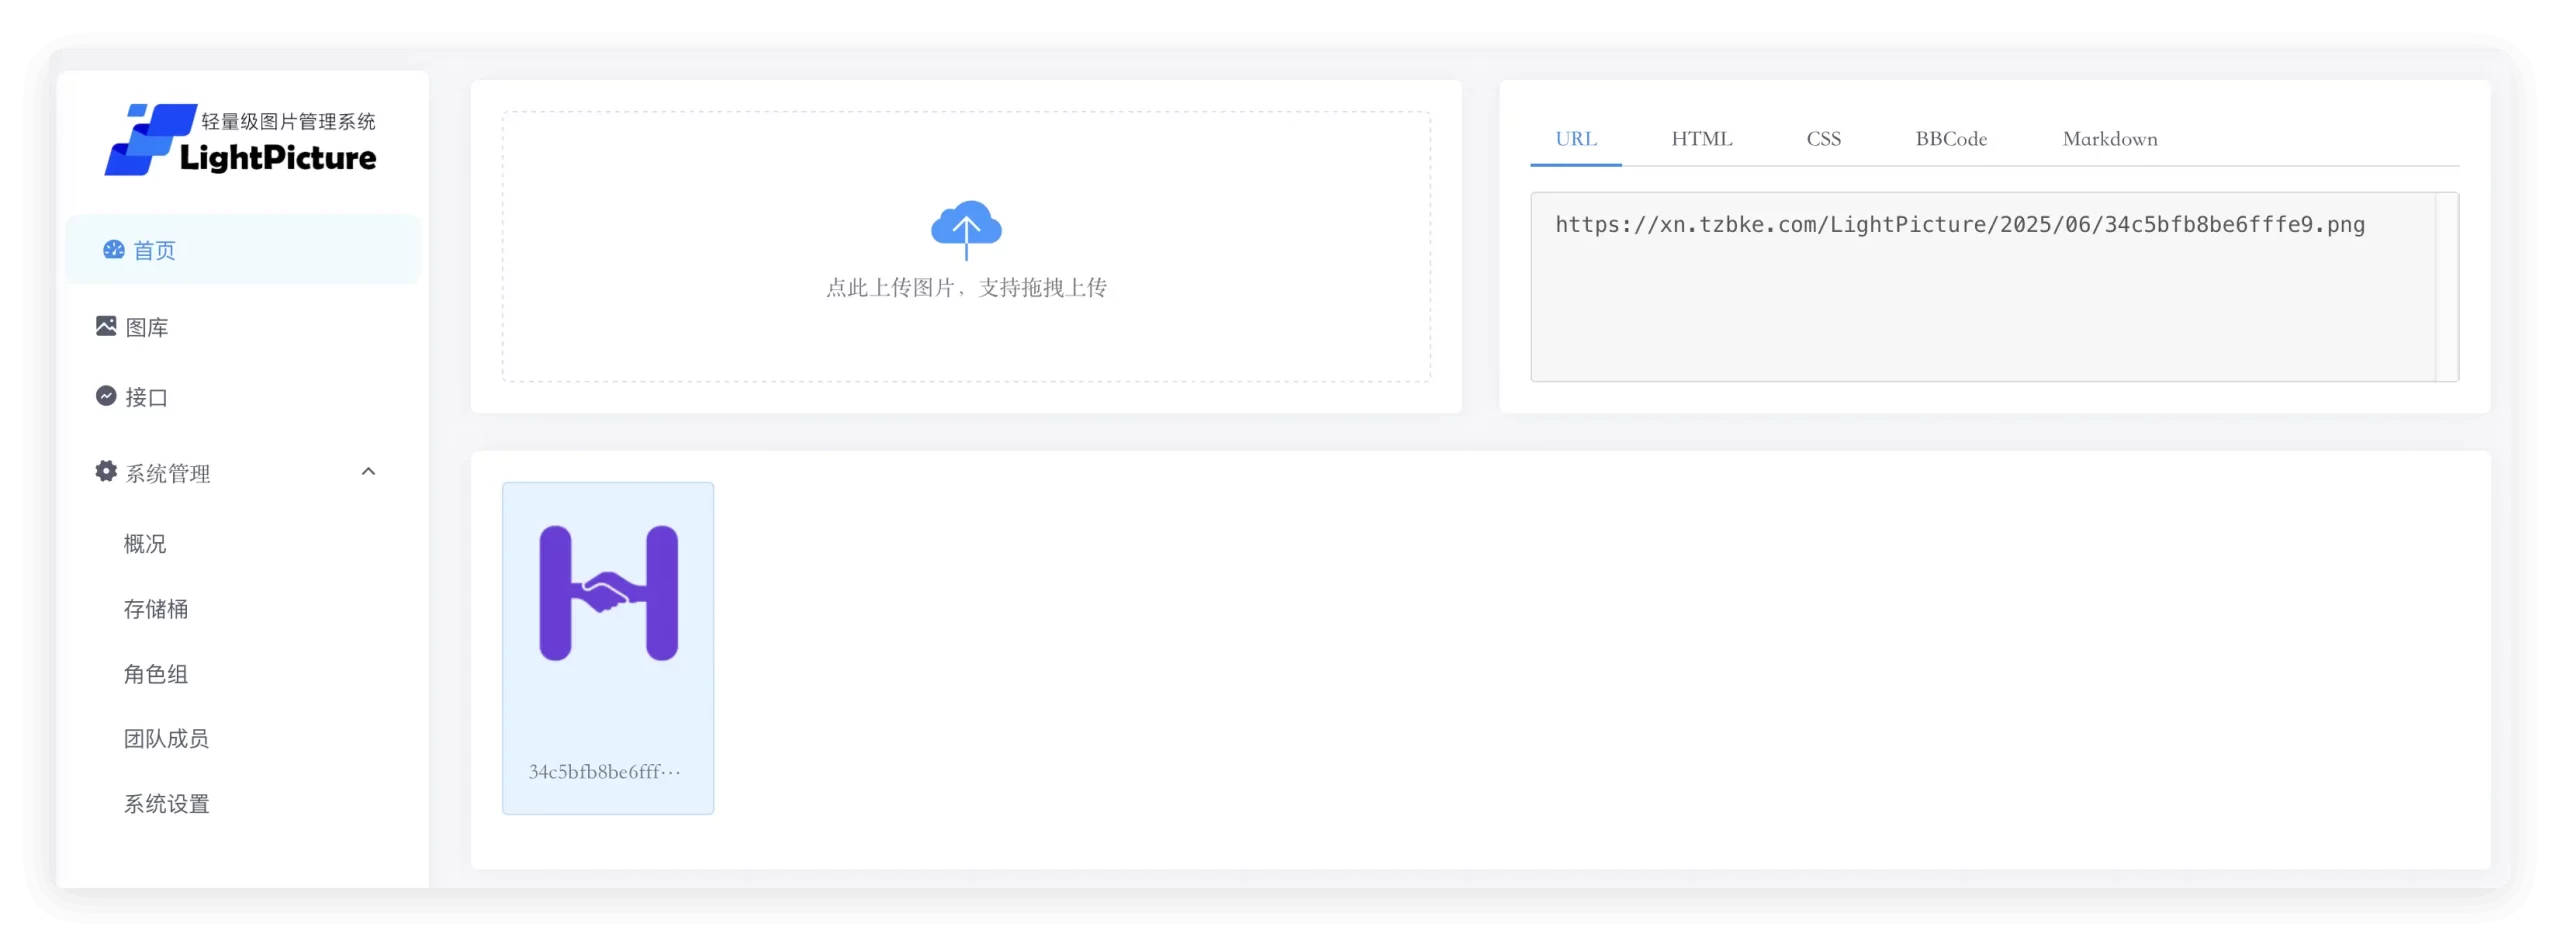Select the BBCode tab

click(1951, 139)
